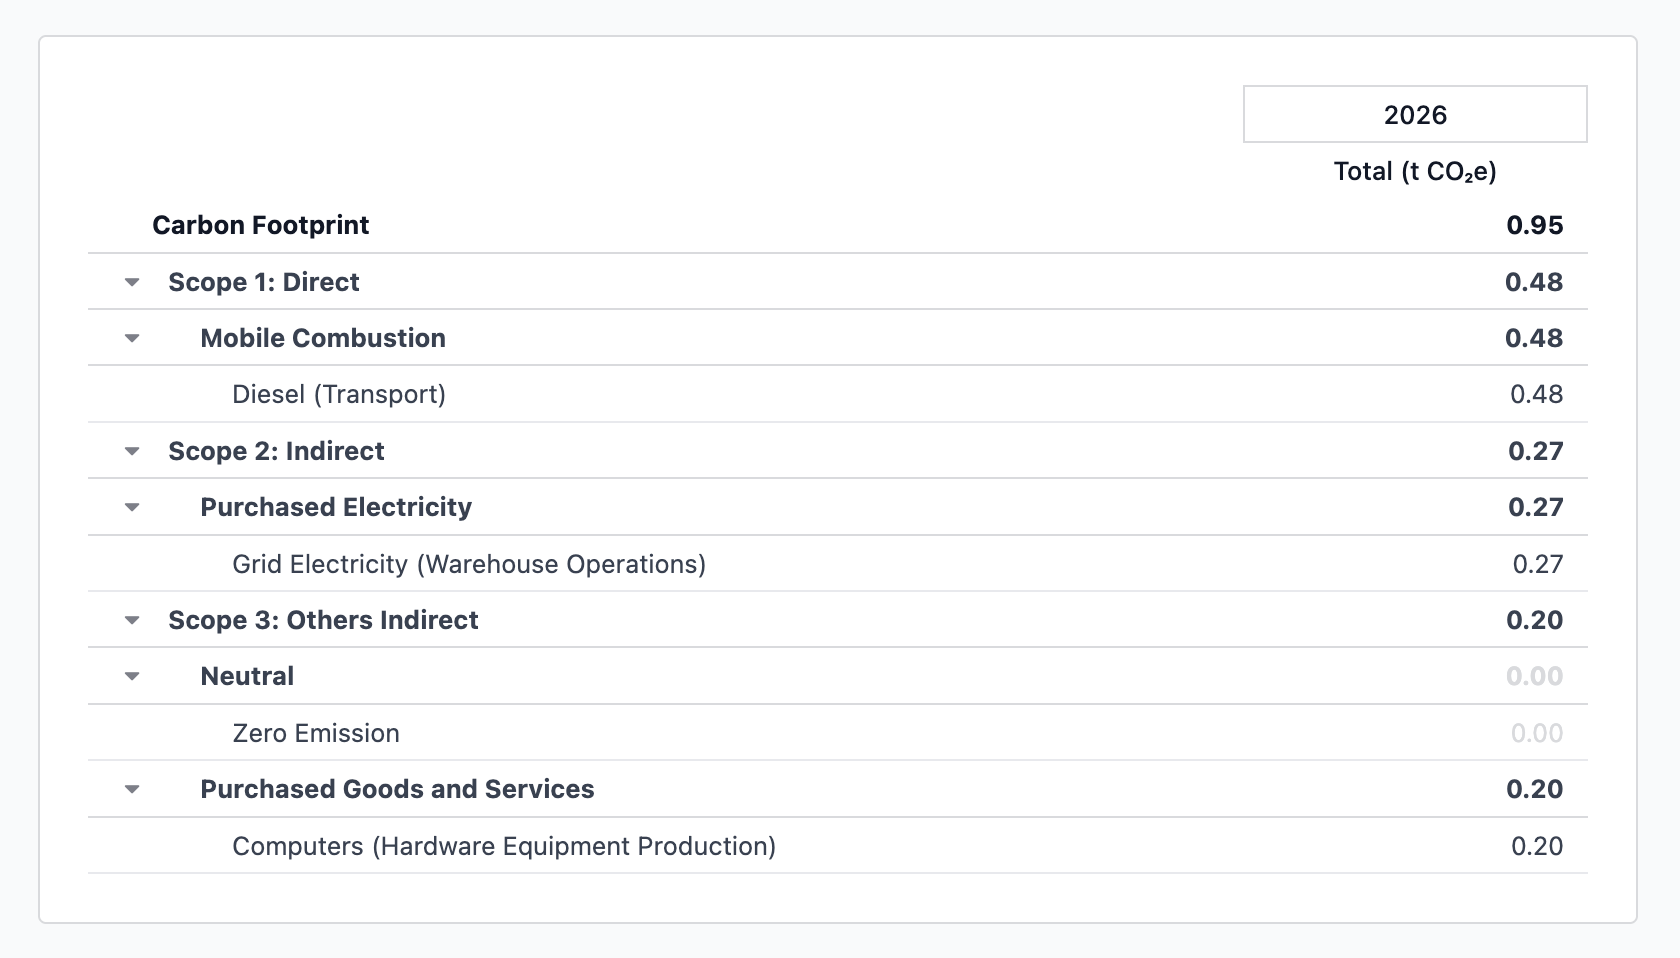Click the Diesel (Transport) value 0.48
1680x958 pixels.
pyautogui.click(x=1536, y=395)
